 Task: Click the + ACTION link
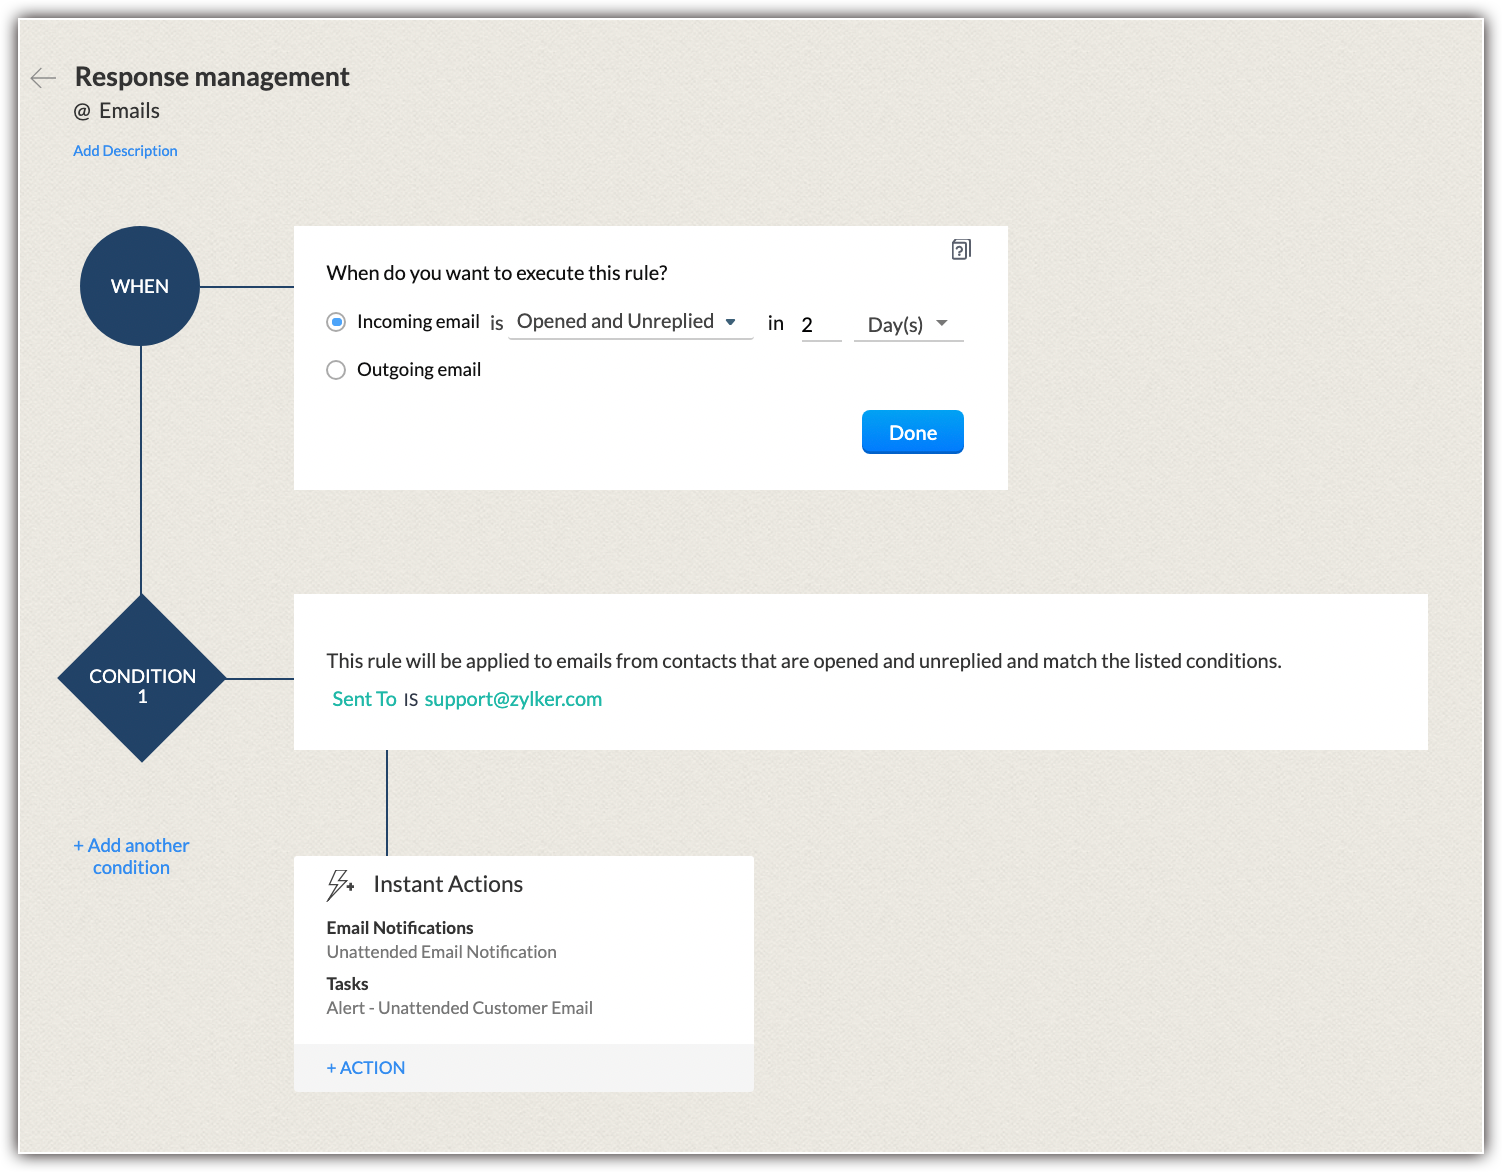(366, 1068)
